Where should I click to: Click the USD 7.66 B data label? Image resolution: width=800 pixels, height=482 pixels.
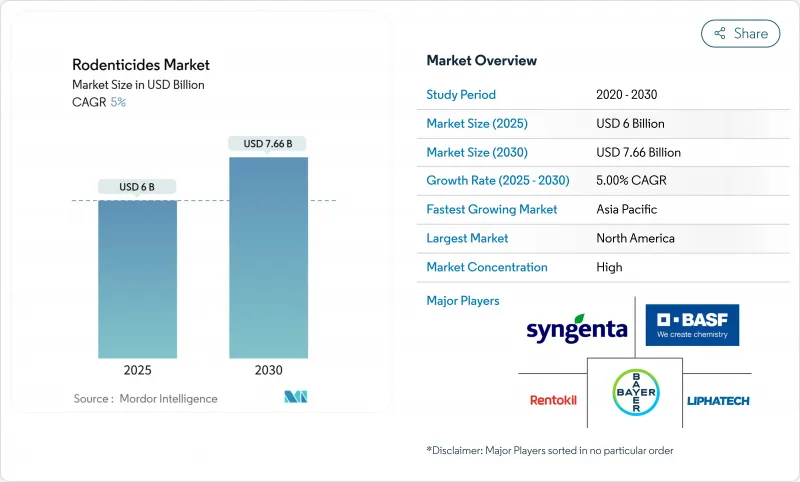click(268, 144)
